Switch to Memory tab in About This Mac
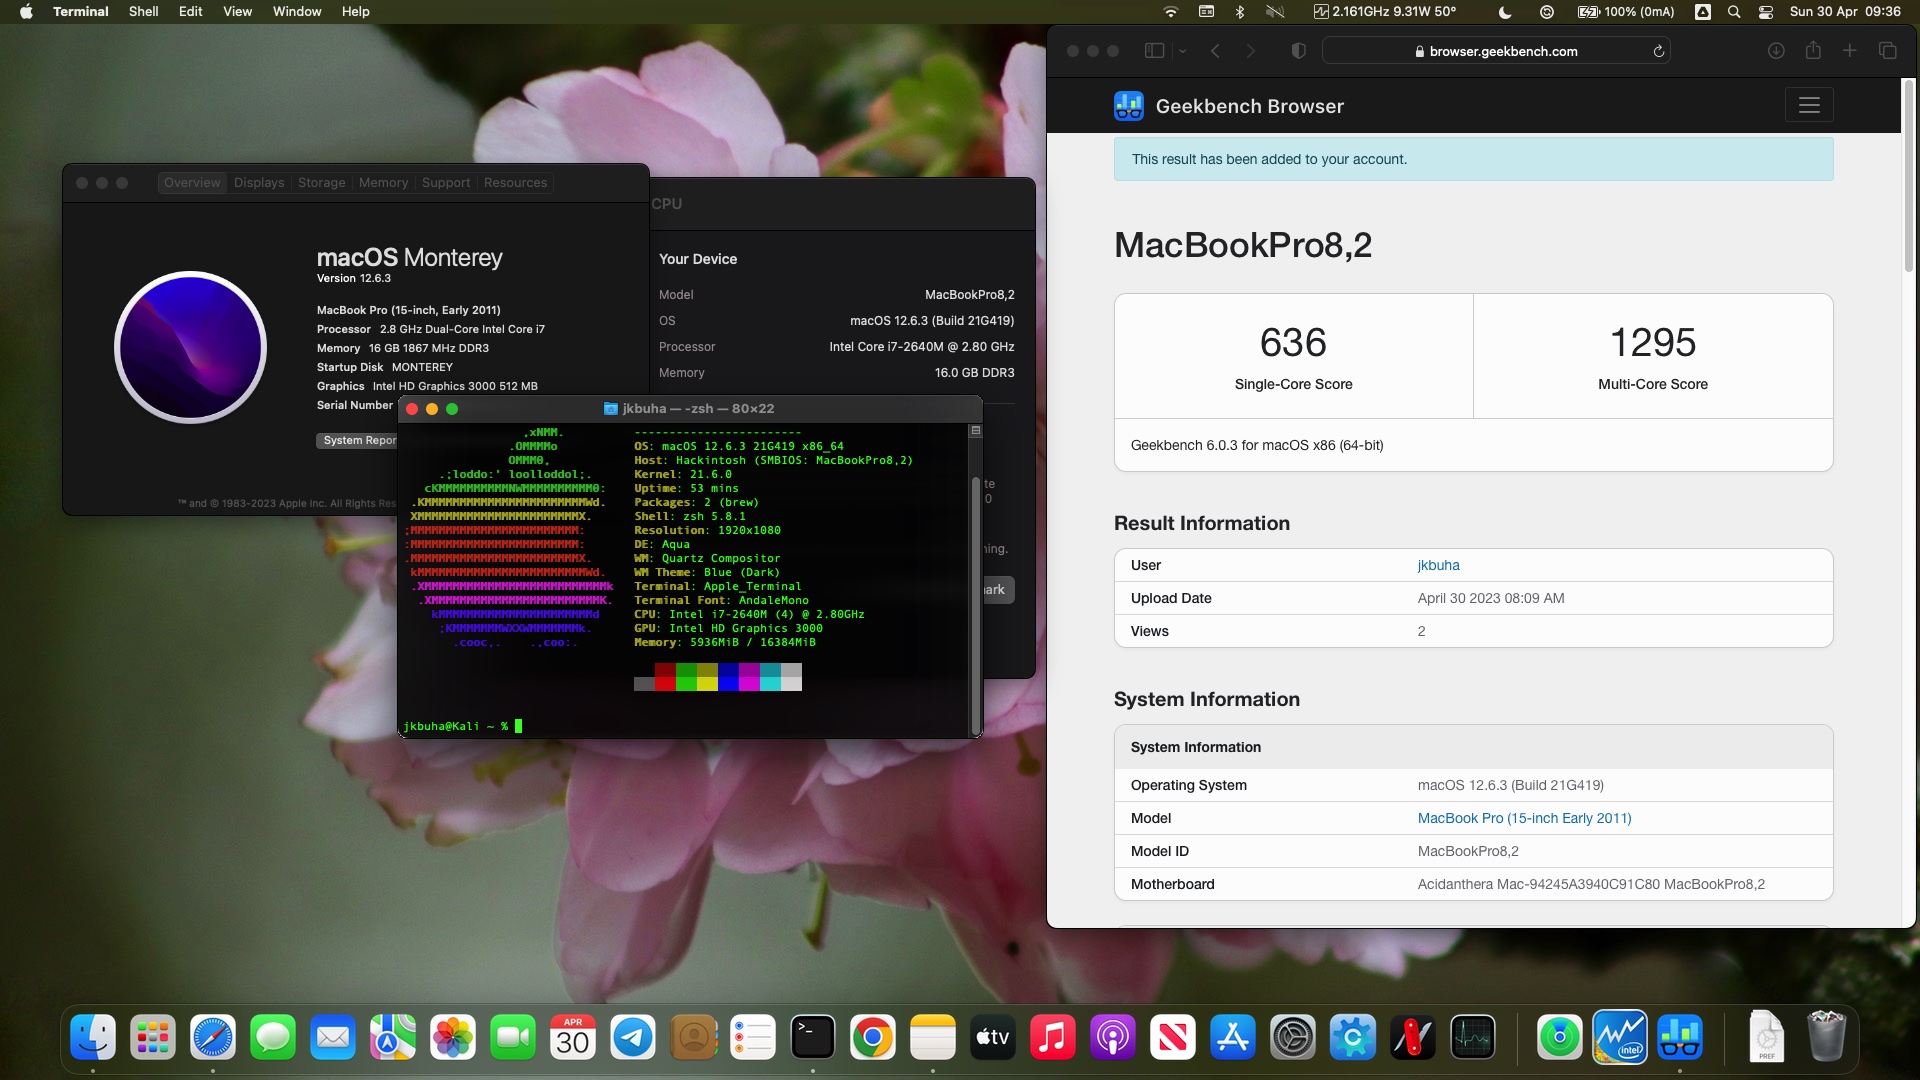Viewport: 1920px width, 1080px height. pos(383,183)
